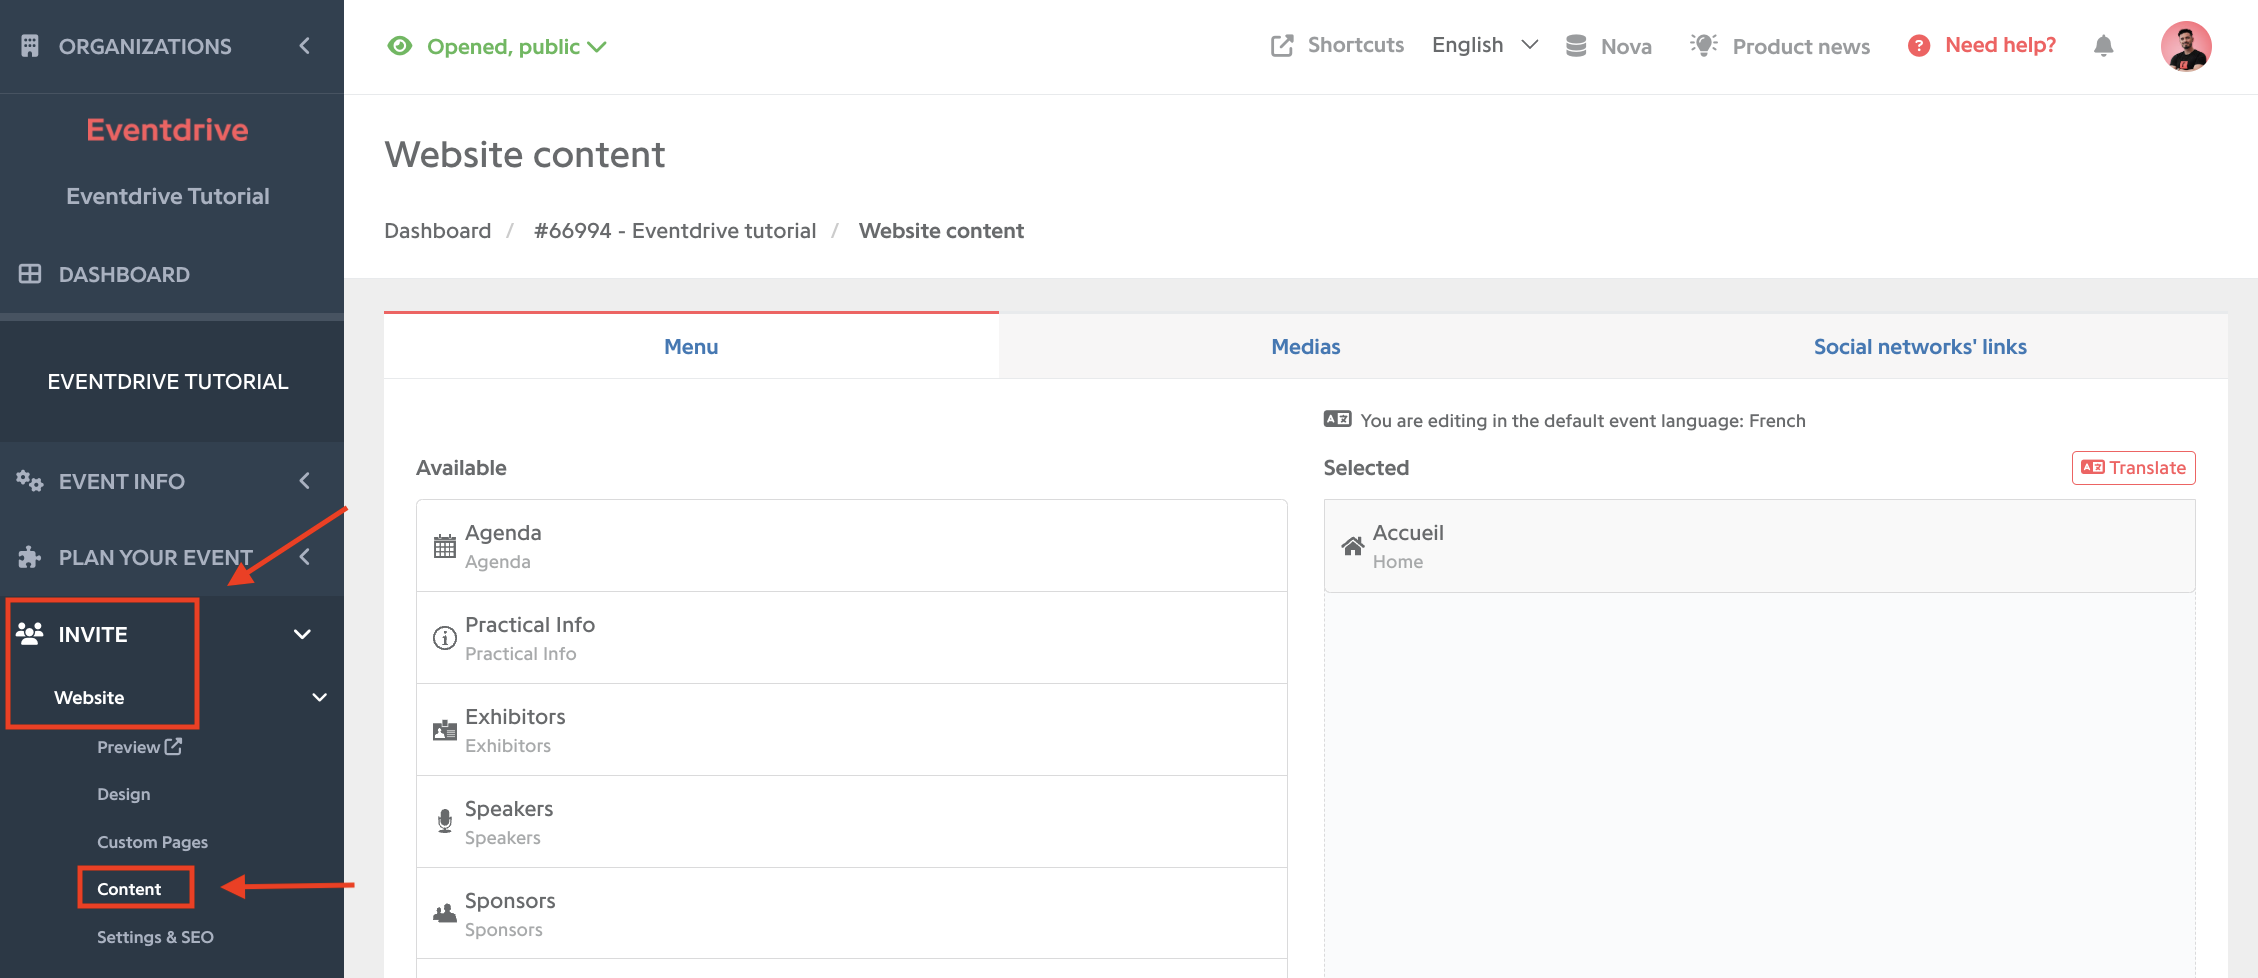Open Custom Pages in Website menu
The width and height of the screenshot is (2258, 978).
click(x=152, y=842)
